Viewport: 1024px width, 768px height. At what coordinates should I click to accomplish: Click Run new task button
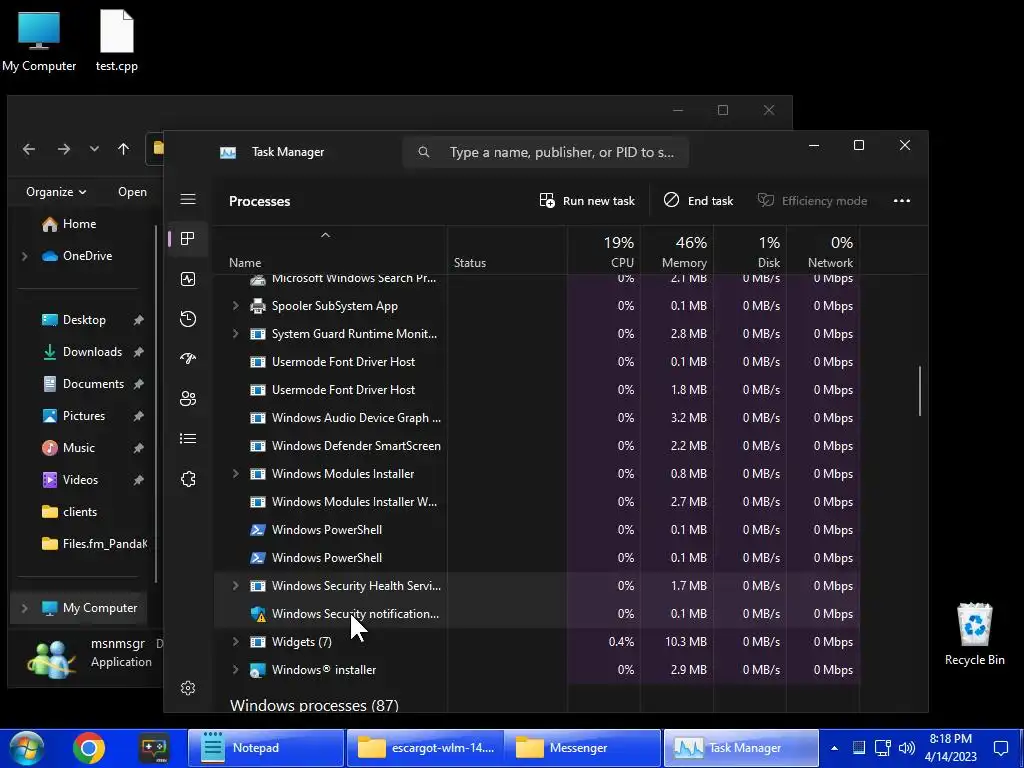pos(587,200)
